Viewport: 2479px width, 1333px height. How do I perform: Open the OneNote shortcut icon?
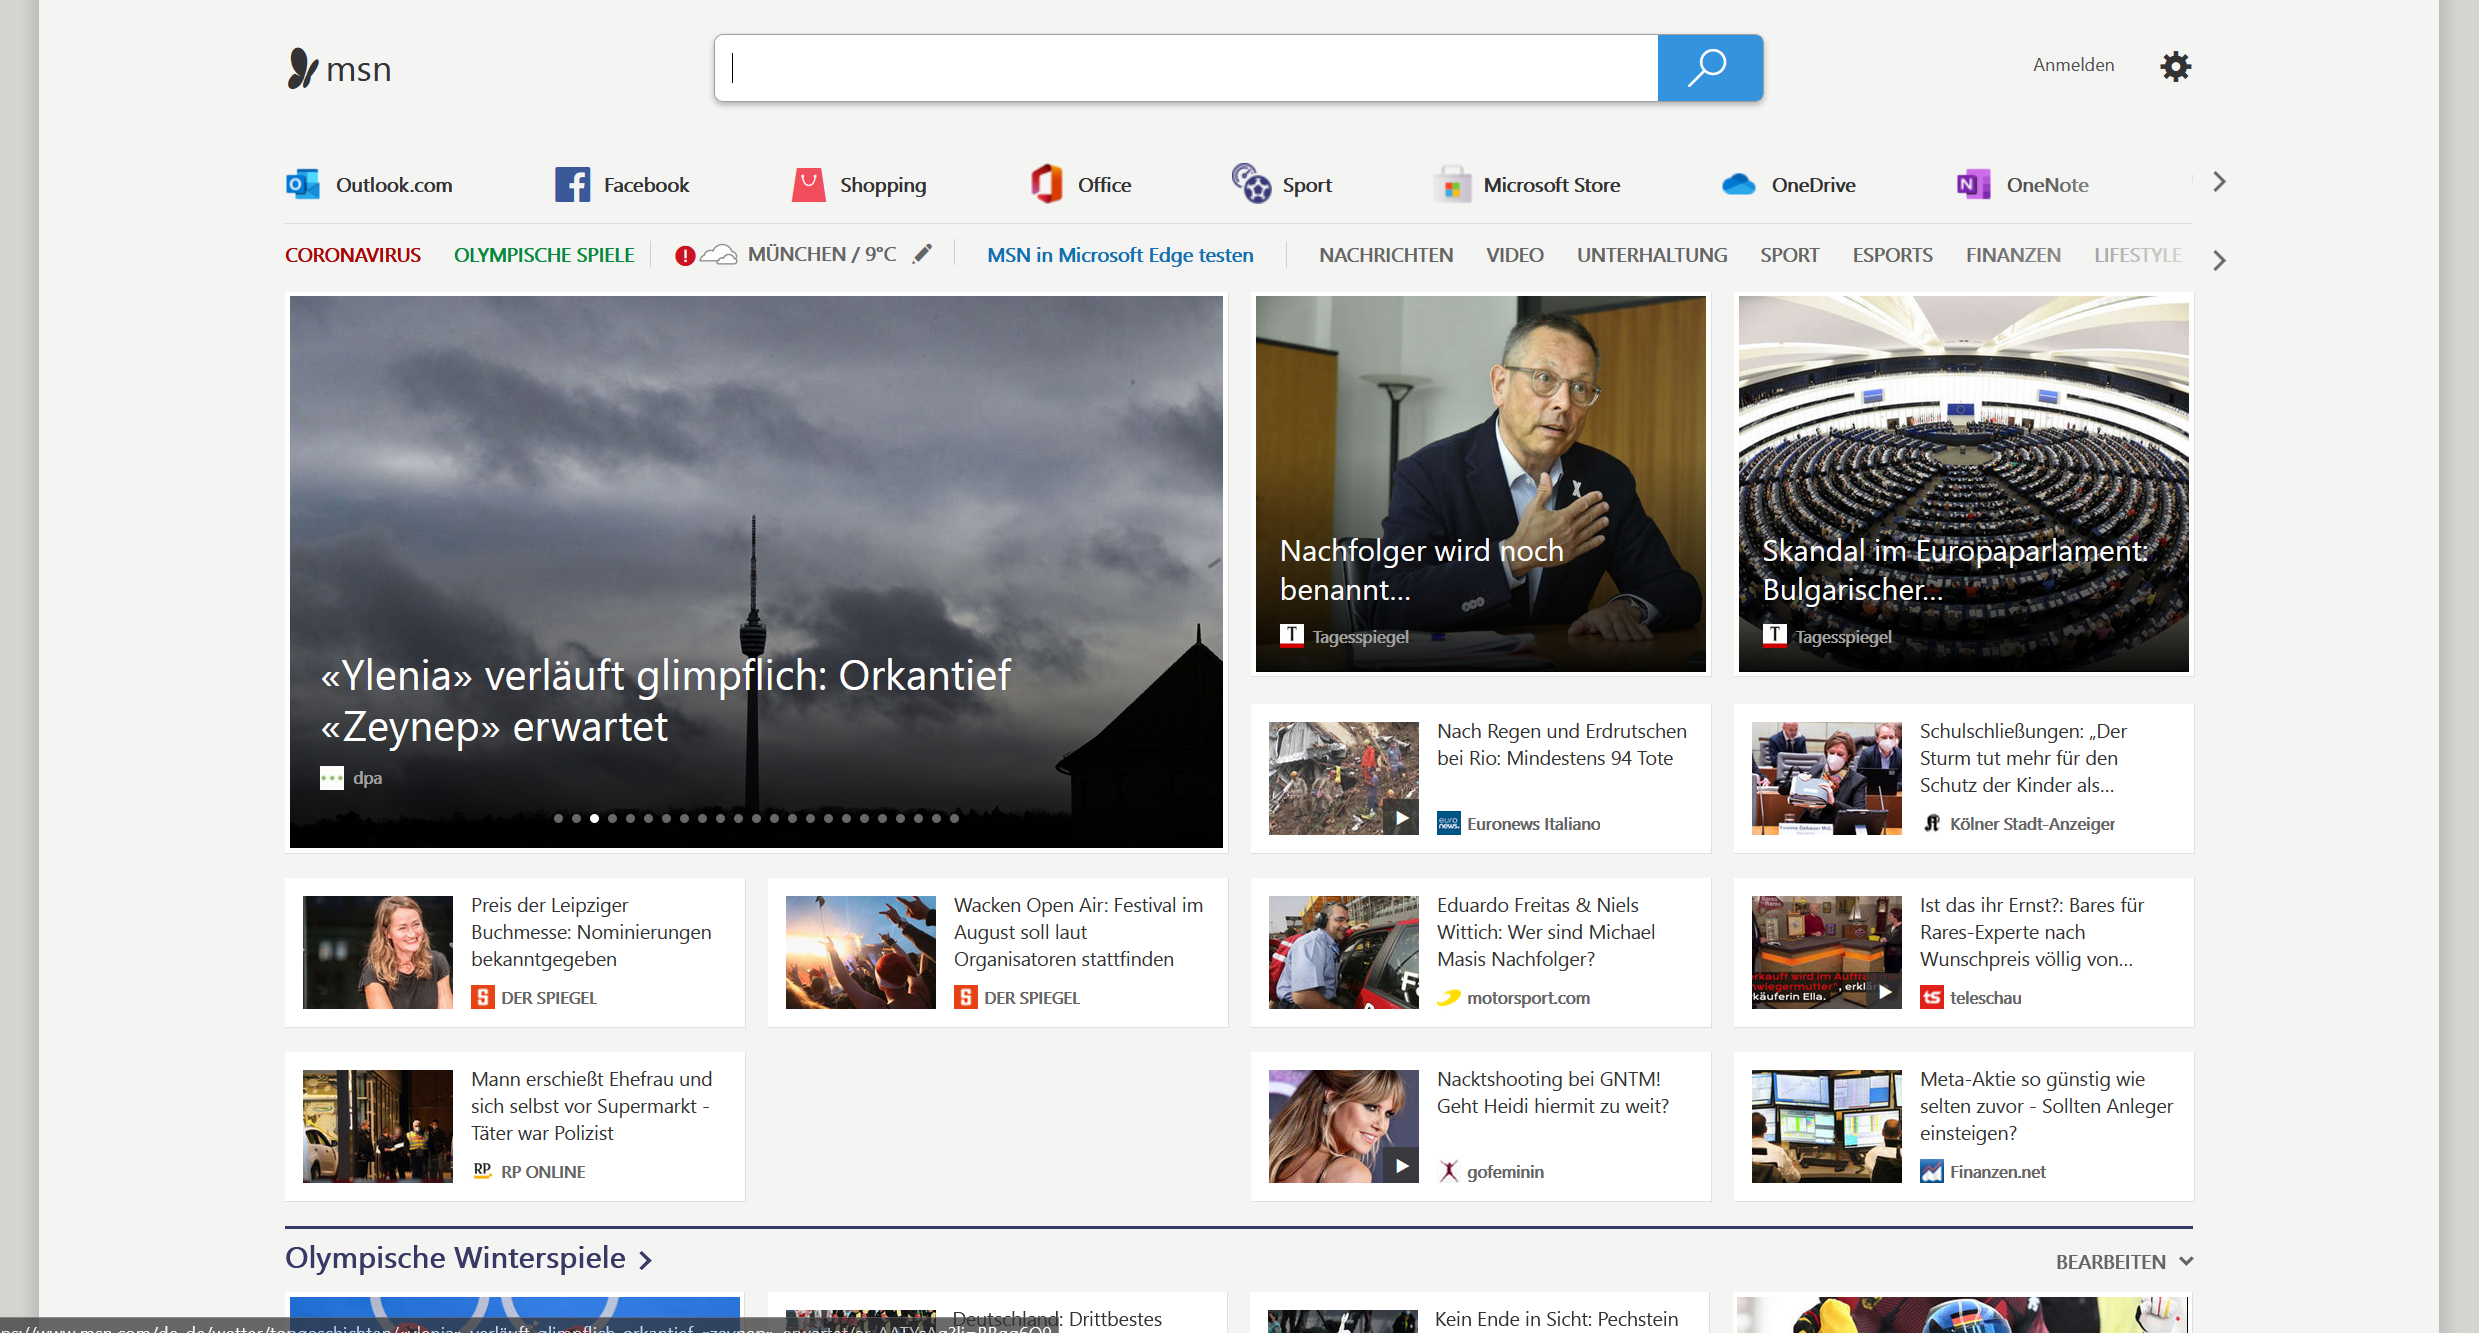(x=1973, y=184)
